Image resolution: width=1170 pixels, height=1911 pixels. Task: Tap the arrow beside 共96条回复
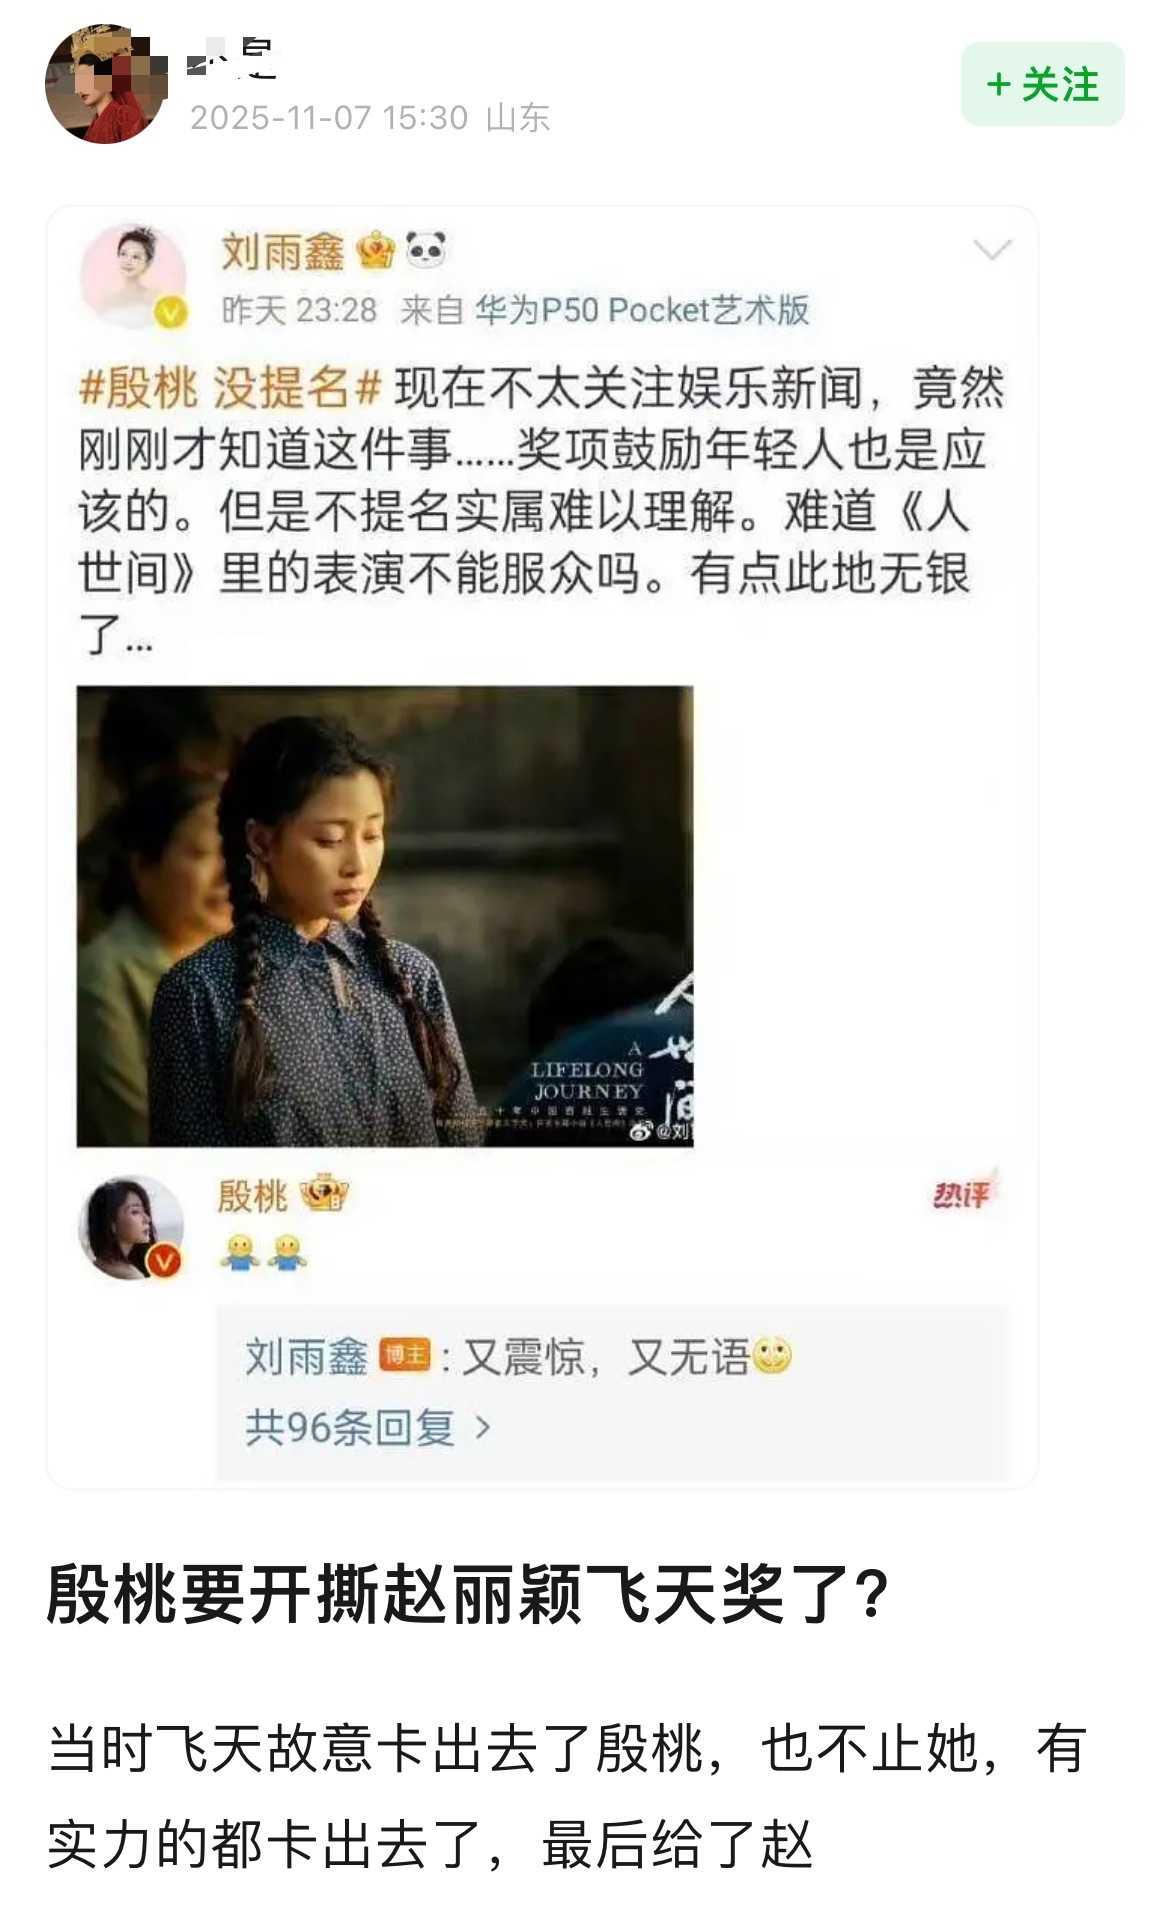pyautogui.click(x=482, y=1427)
